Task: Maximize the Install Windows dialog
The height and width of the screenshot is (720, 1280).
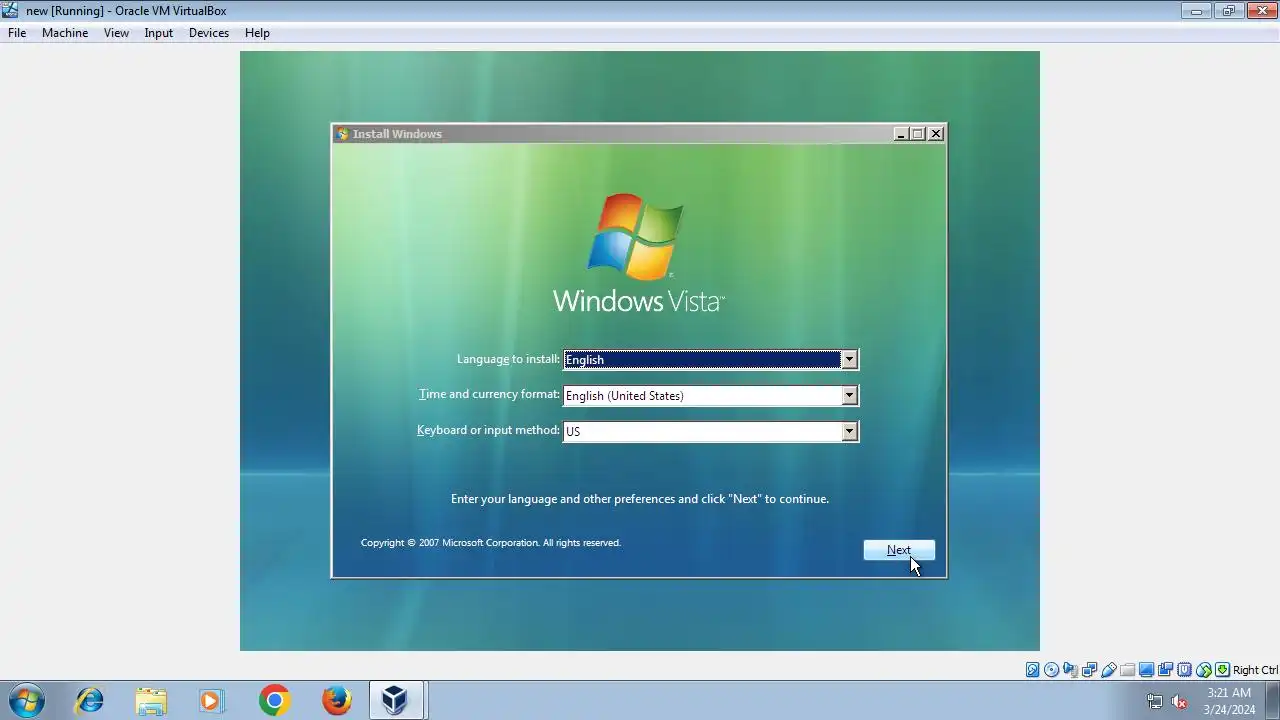Action: coord(918,134)
